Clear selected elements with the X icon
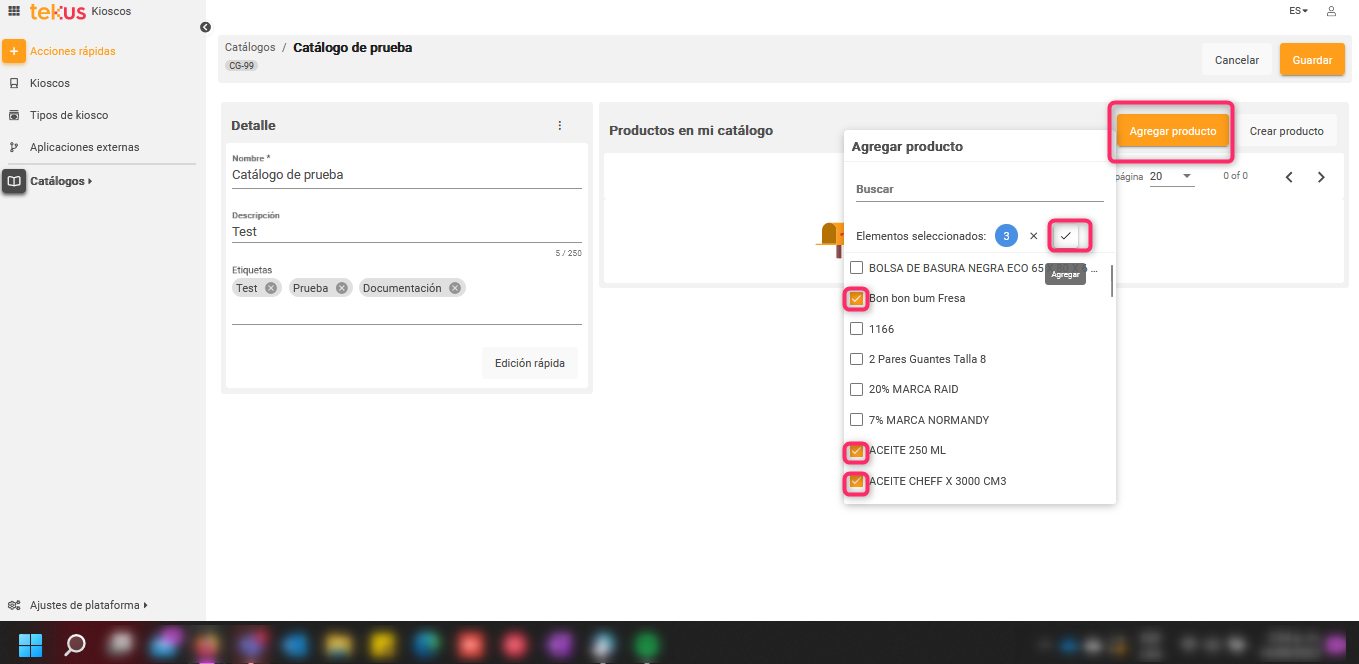This screenshot has width=1359, height=664. 1034,236
